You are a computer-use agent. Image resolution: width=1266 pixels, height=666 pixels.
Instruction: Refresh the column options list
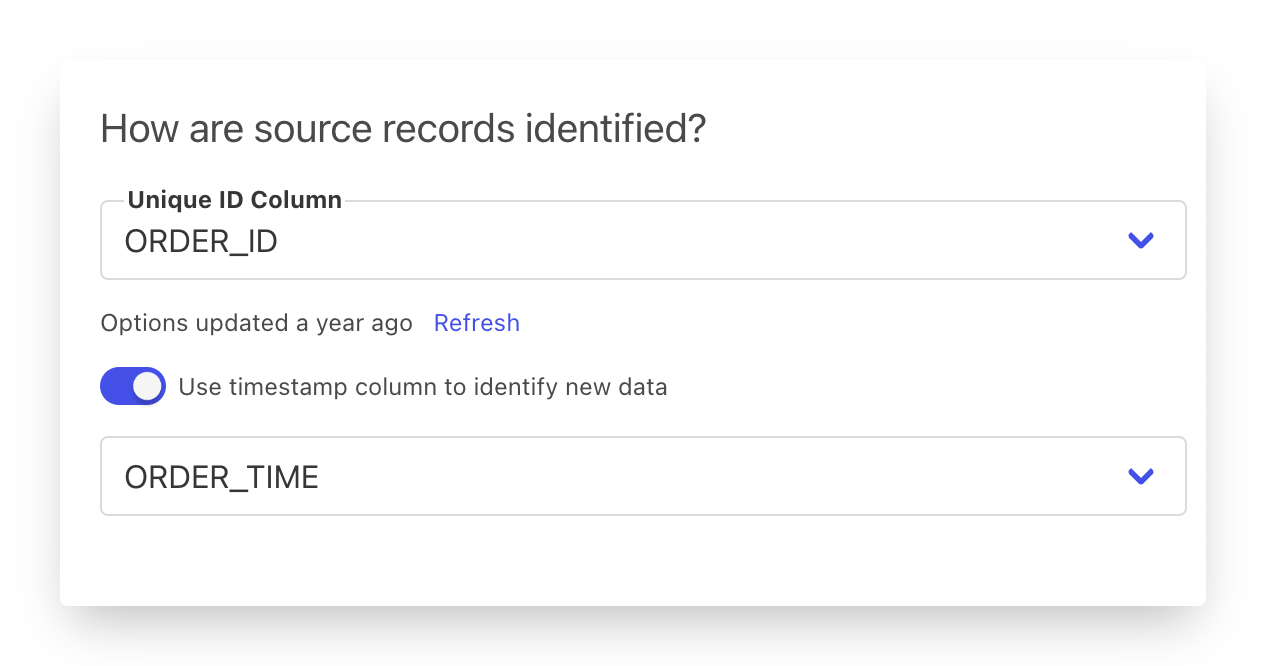pos(476,323)
